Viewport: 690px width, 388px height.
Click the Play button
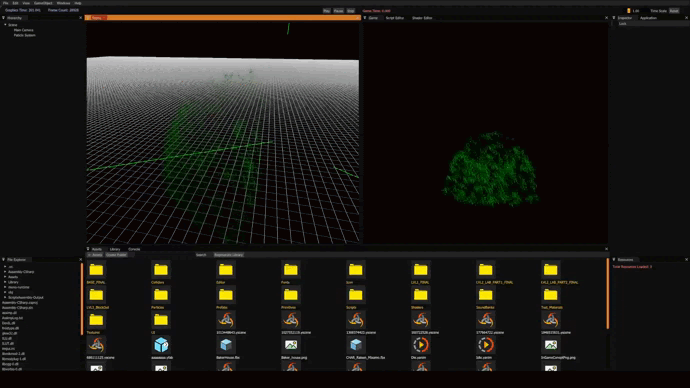(x=327, y=11)
